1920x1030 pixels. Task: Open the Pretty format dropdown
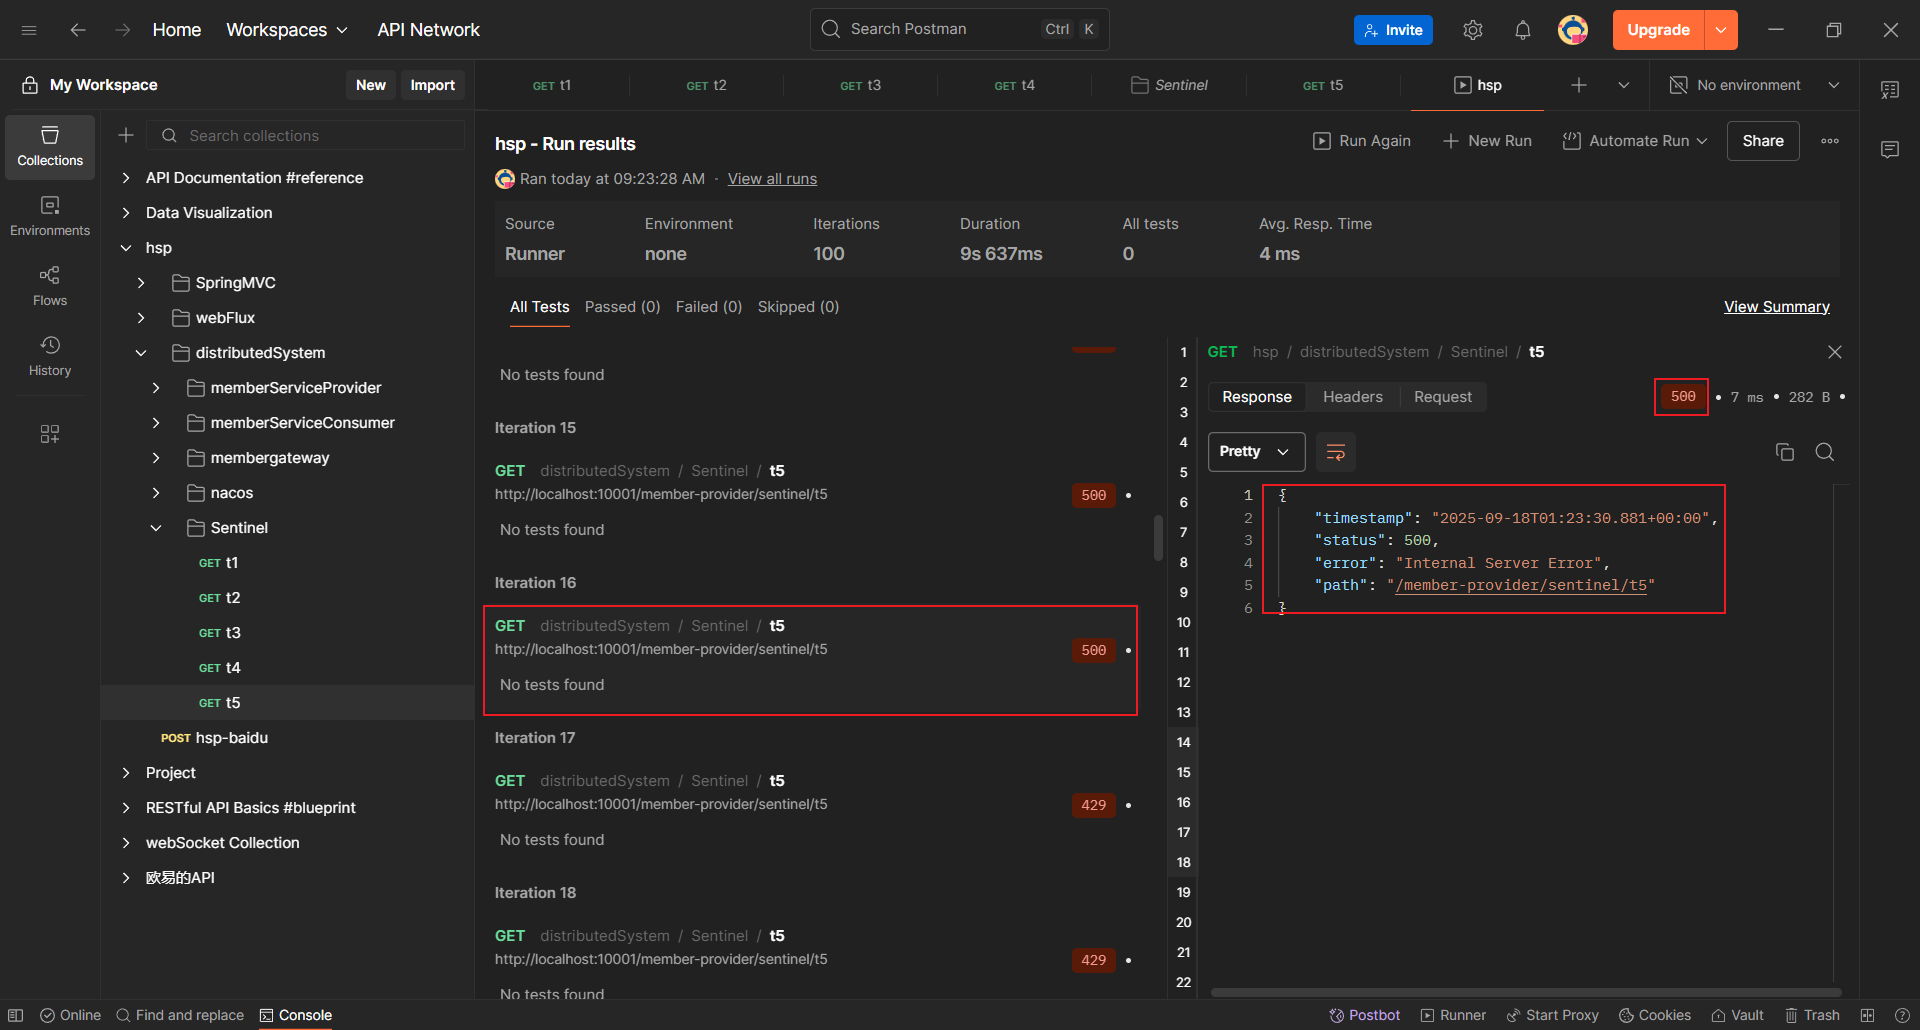point(1256,452)
